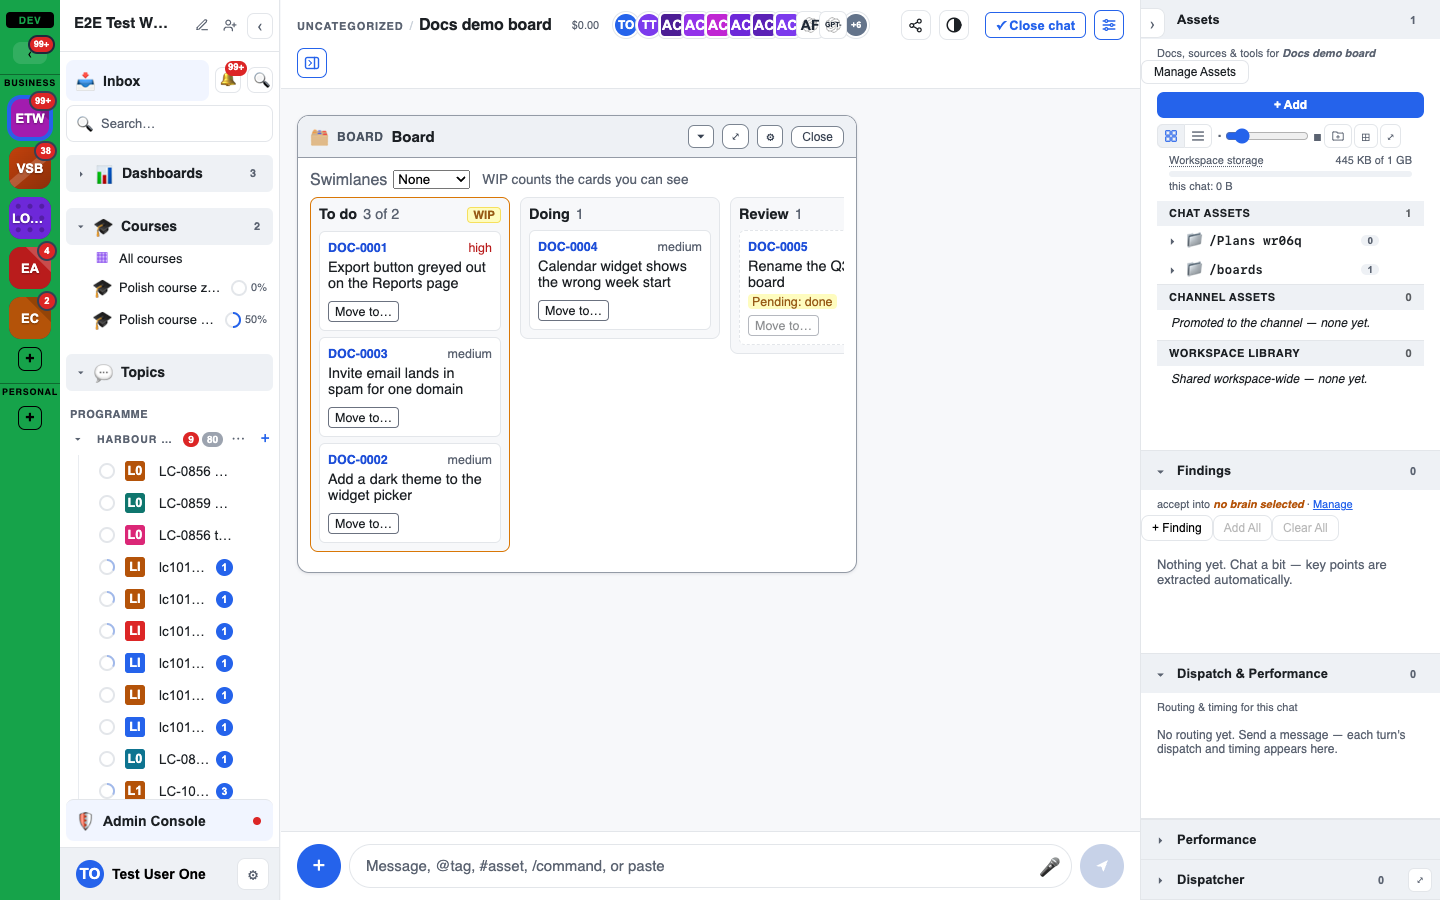Click the send message arrow button
1440x900 pixels.
pos(1102,866)
